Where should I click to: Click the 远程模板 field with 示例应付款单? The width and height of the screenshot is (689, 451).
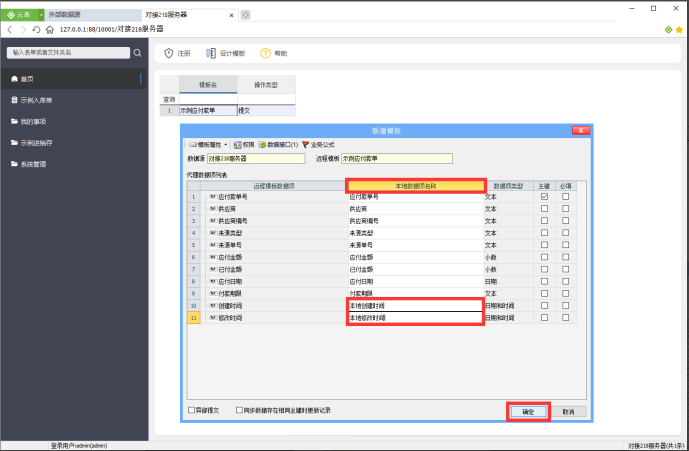(397, 158)
